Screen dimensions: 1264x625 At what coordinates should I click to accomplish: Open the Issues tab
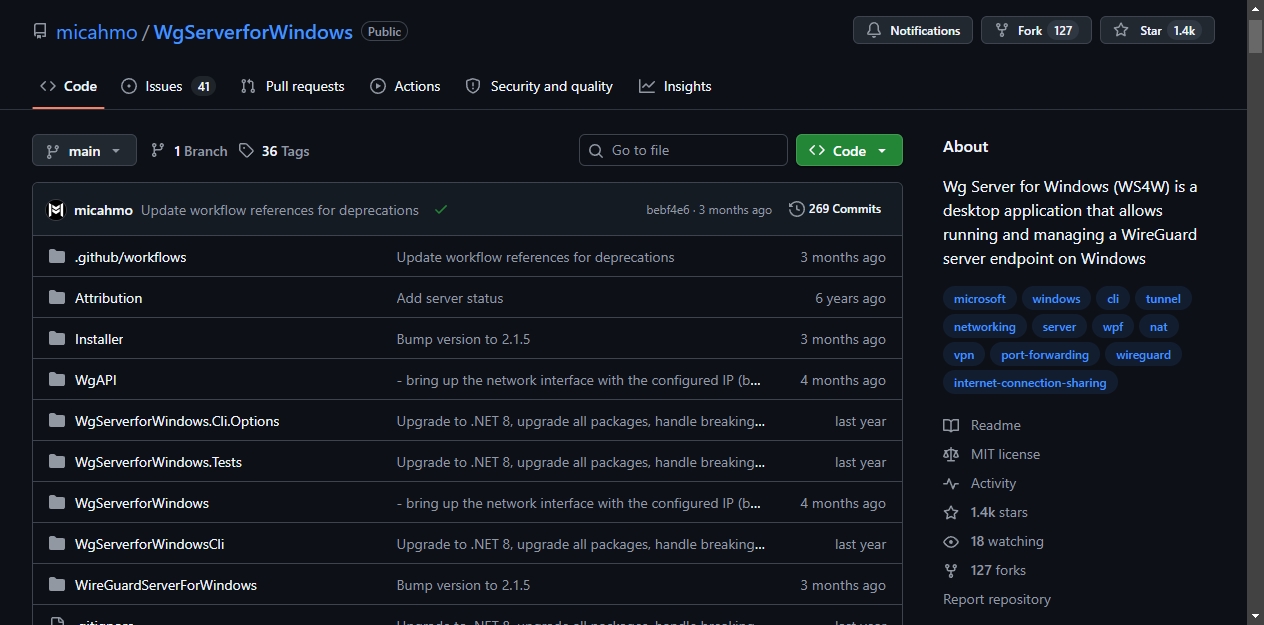pos(168,86)
